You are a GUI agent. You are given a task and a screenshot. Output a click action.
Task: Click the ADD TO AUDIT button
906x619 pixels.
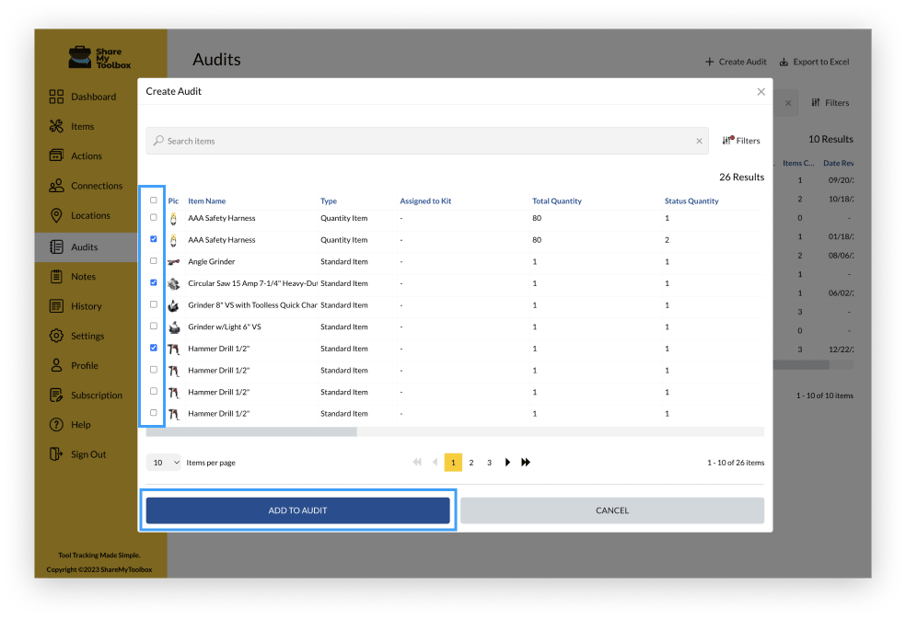tap(299, 510)
